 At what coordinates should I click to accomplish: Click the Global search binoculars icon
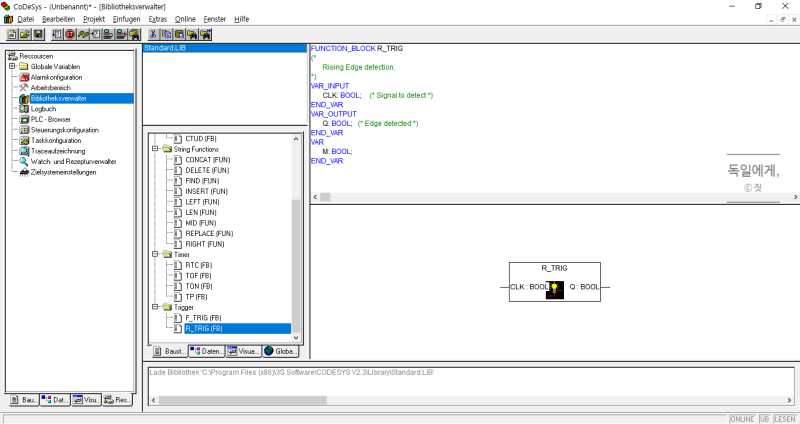[134, 34]
